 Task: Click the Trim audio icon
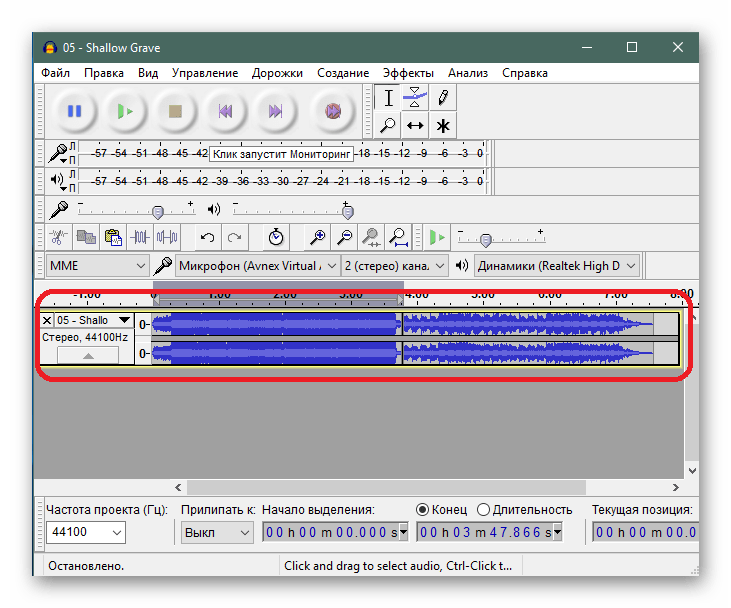pos(140,237)
